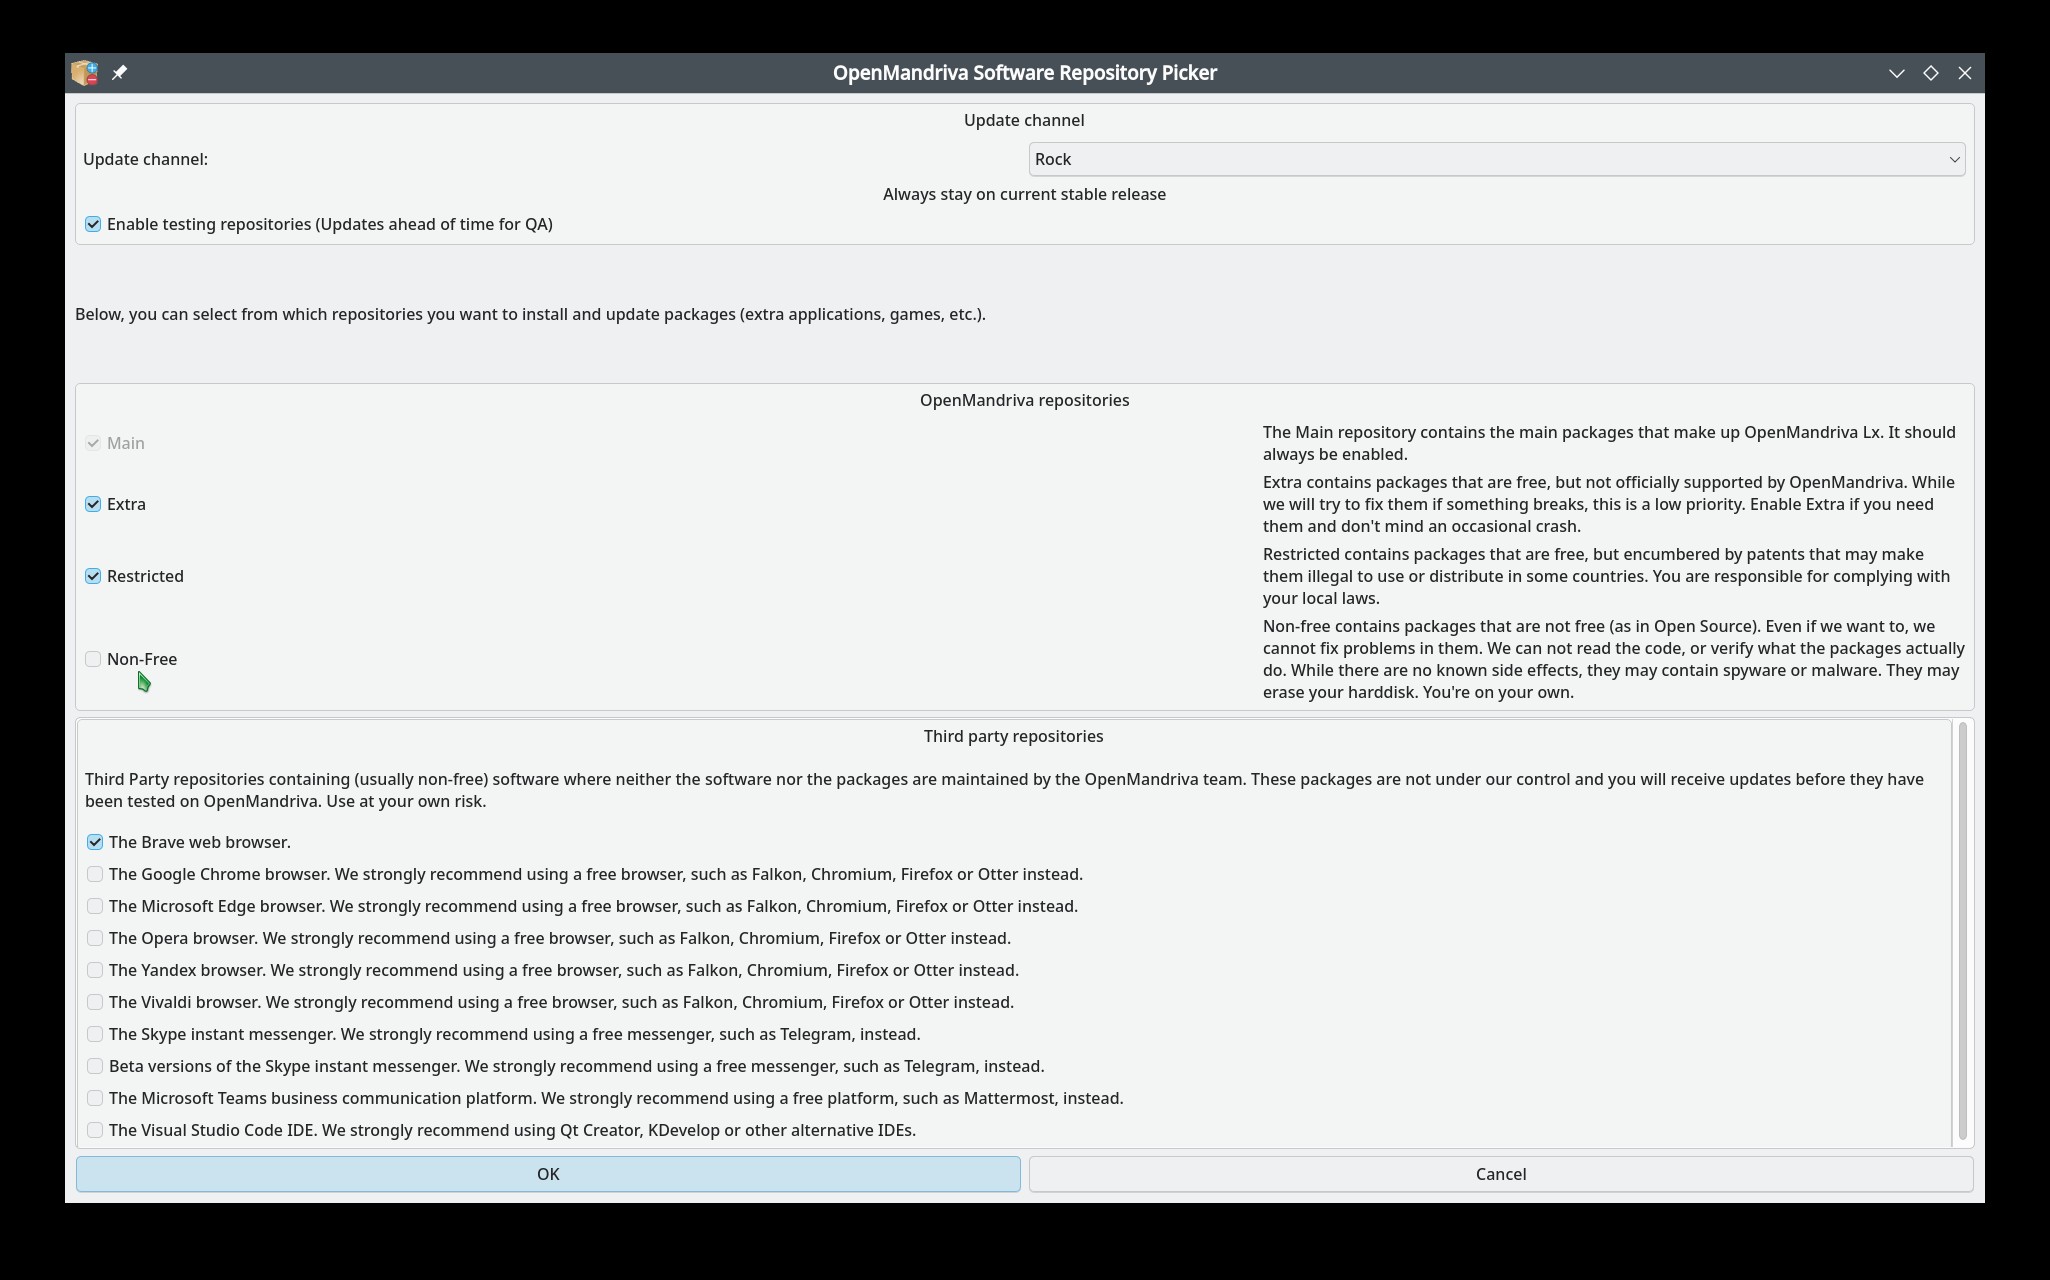The image size is (2050, 1280).
Task: Uncheck the Restricted repository
Action: [93, 576]
